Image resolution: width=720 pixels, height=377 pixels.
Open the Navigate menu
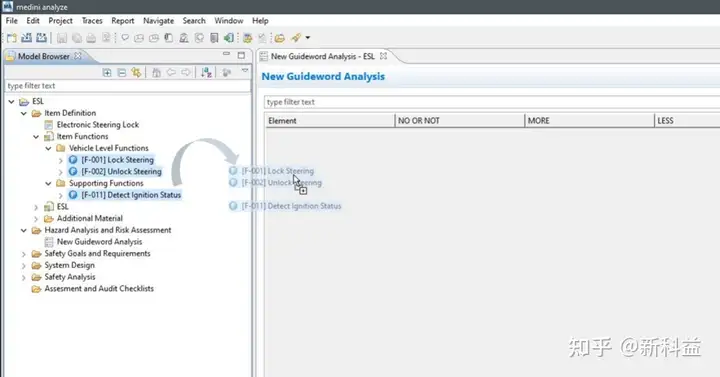(158, 21)
